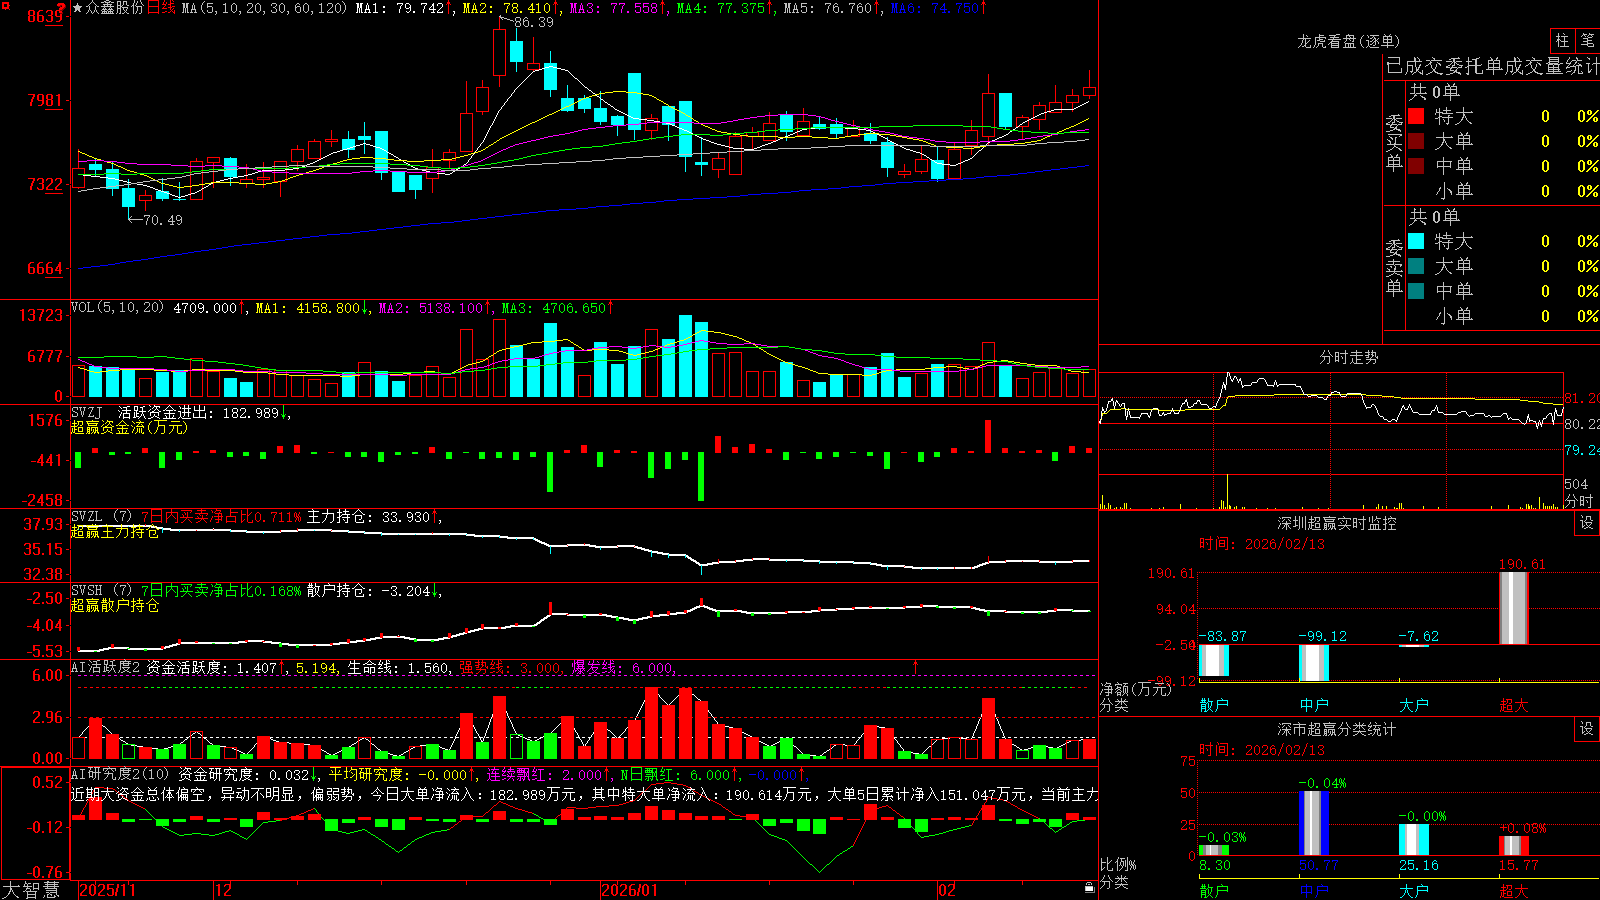This screenshot has width=1600, height=900.
Task: Click the small red square icon at top-left
Action: click(6, 6)
